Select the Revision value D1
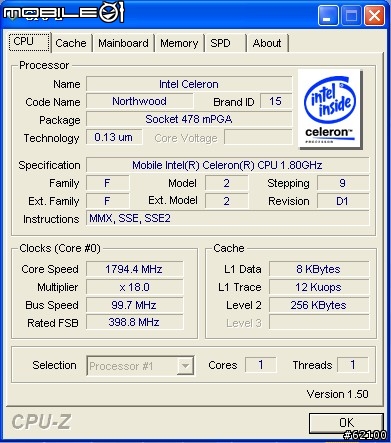Screen dimensions: 391x443 pyautogui.click(x=343, y=201)
